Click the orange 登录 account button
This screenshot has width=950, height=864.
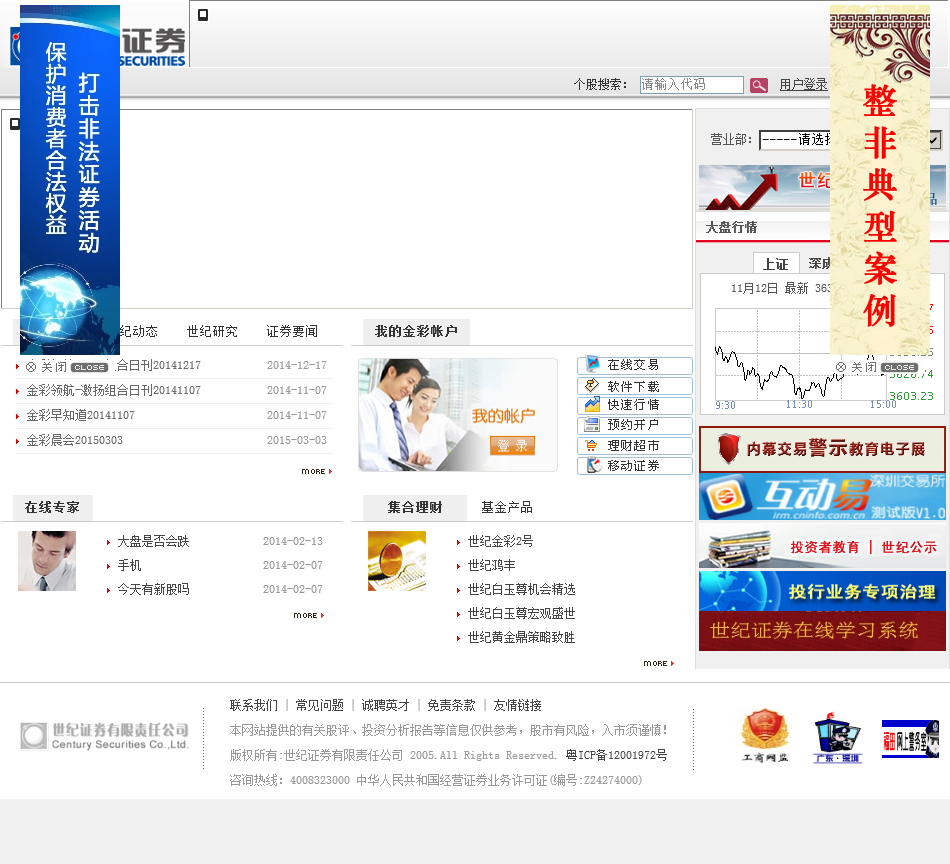[512, 446]
